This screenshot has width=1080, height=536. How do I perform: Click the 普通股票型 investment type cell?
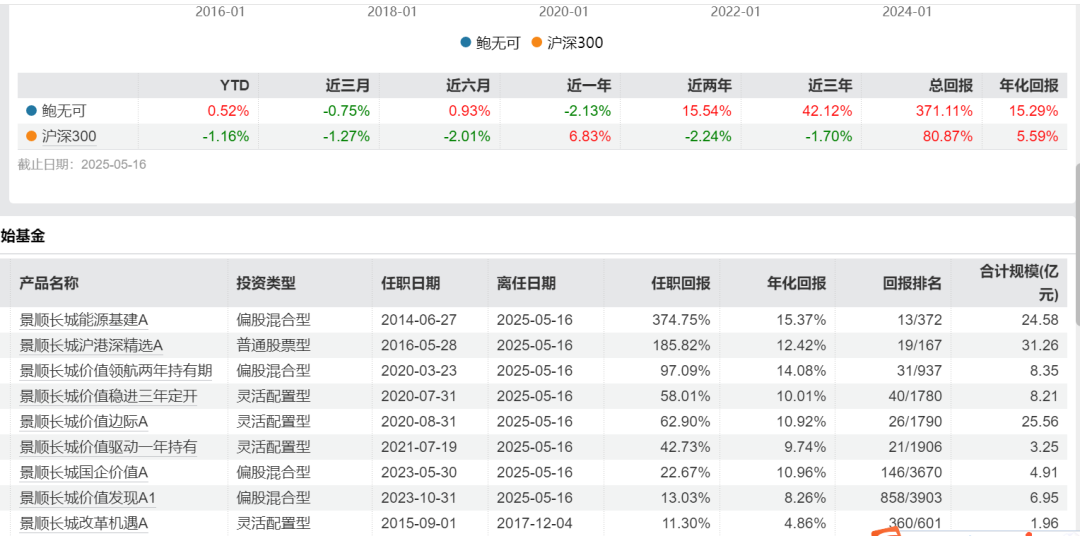[273, 345]
